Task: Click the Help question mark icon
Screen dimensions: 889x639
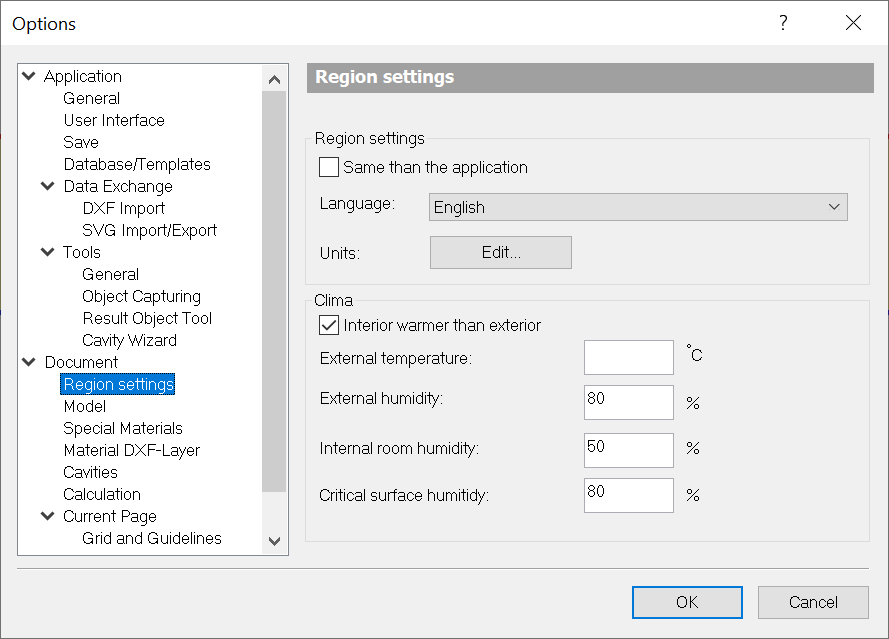Action: click(x=783, y=23)
